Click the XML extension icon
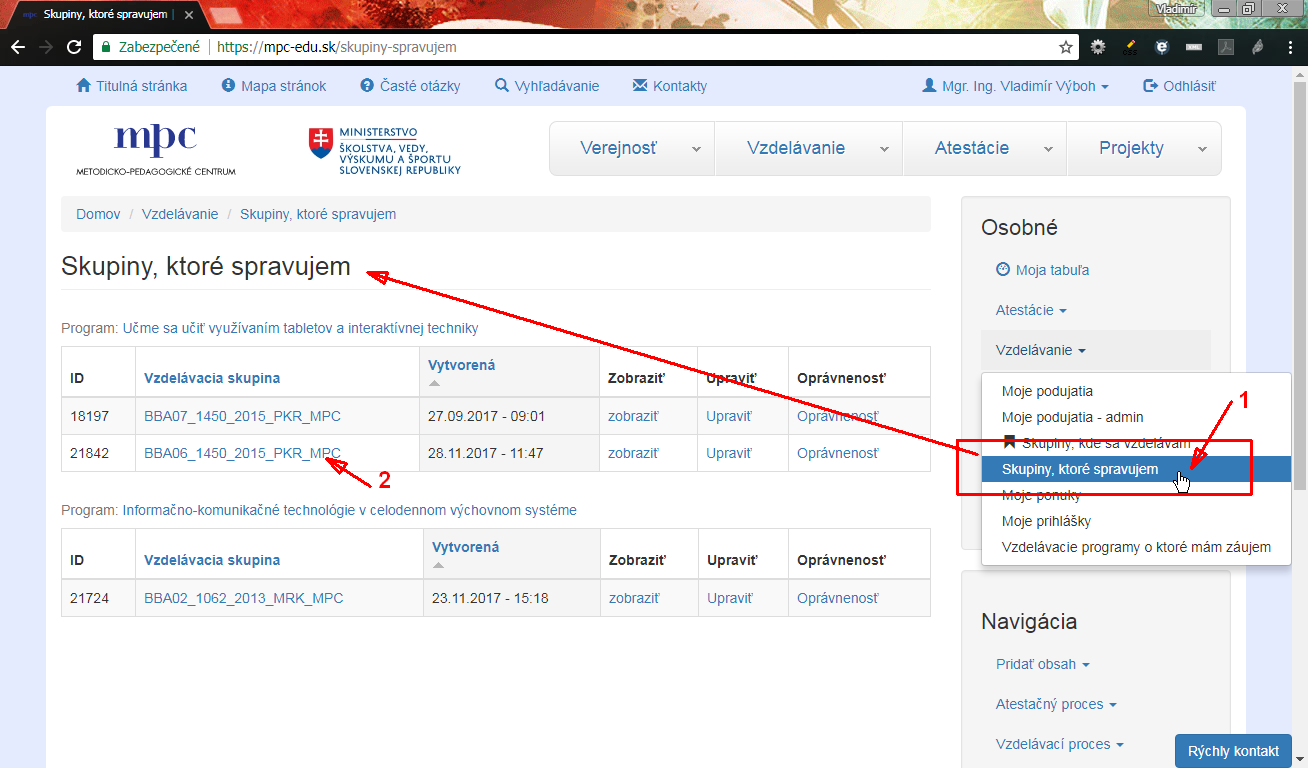Image resolution: width=1308 pixels, height=768 pixels. (x=1193, y=47)
